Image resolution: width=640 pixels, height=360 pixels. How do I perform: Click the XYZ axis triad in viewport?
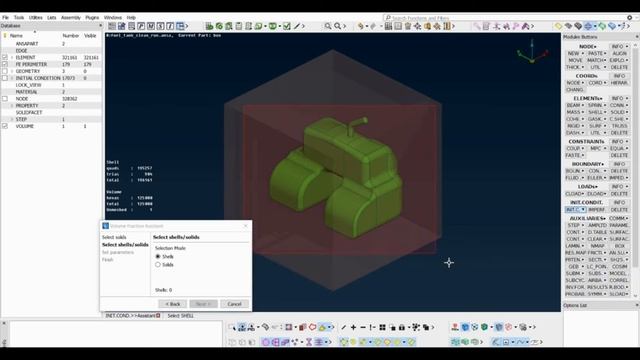(x=532, y=52)
